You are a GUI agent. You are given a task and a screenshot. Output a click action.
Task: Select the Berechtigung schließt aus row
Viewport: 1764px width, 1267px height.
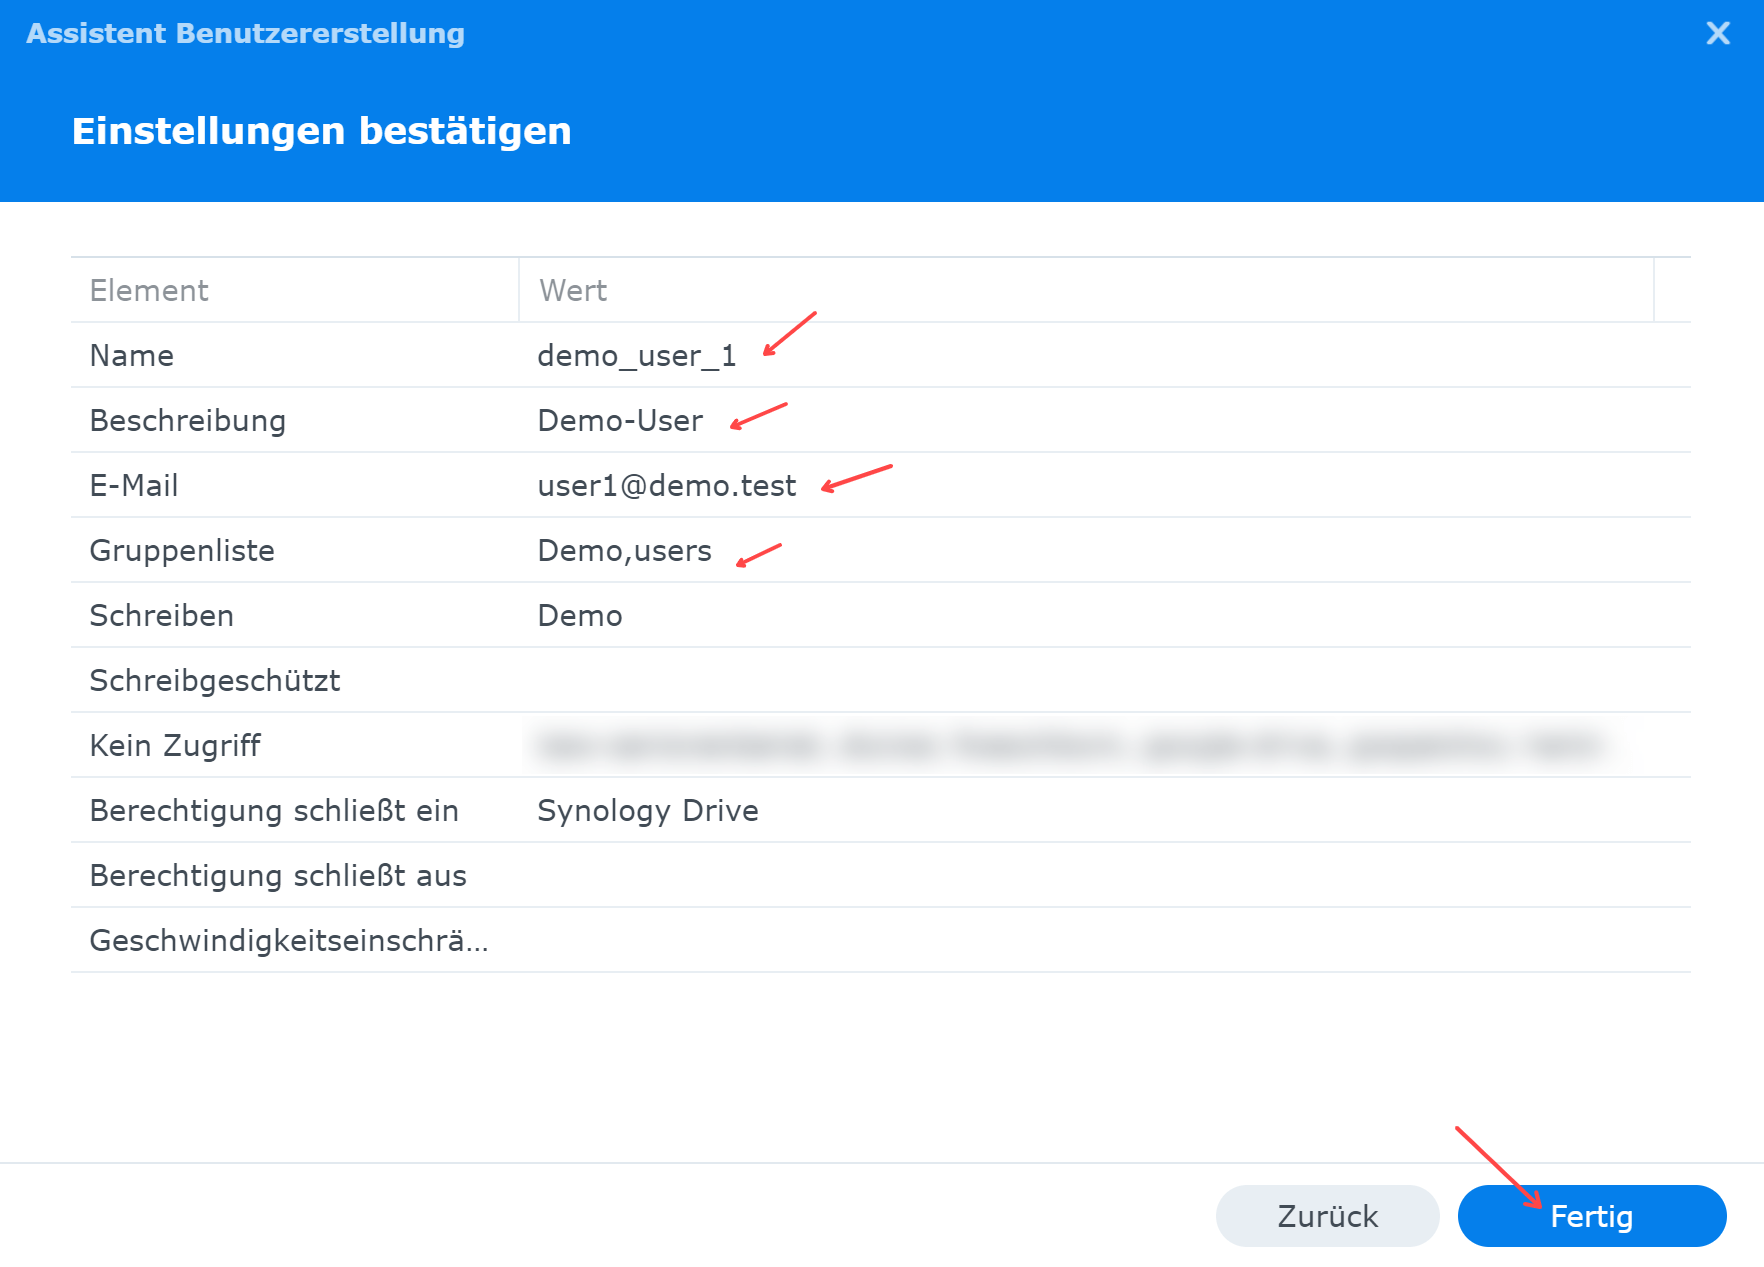pyautogui.click(x=278, y=876)
